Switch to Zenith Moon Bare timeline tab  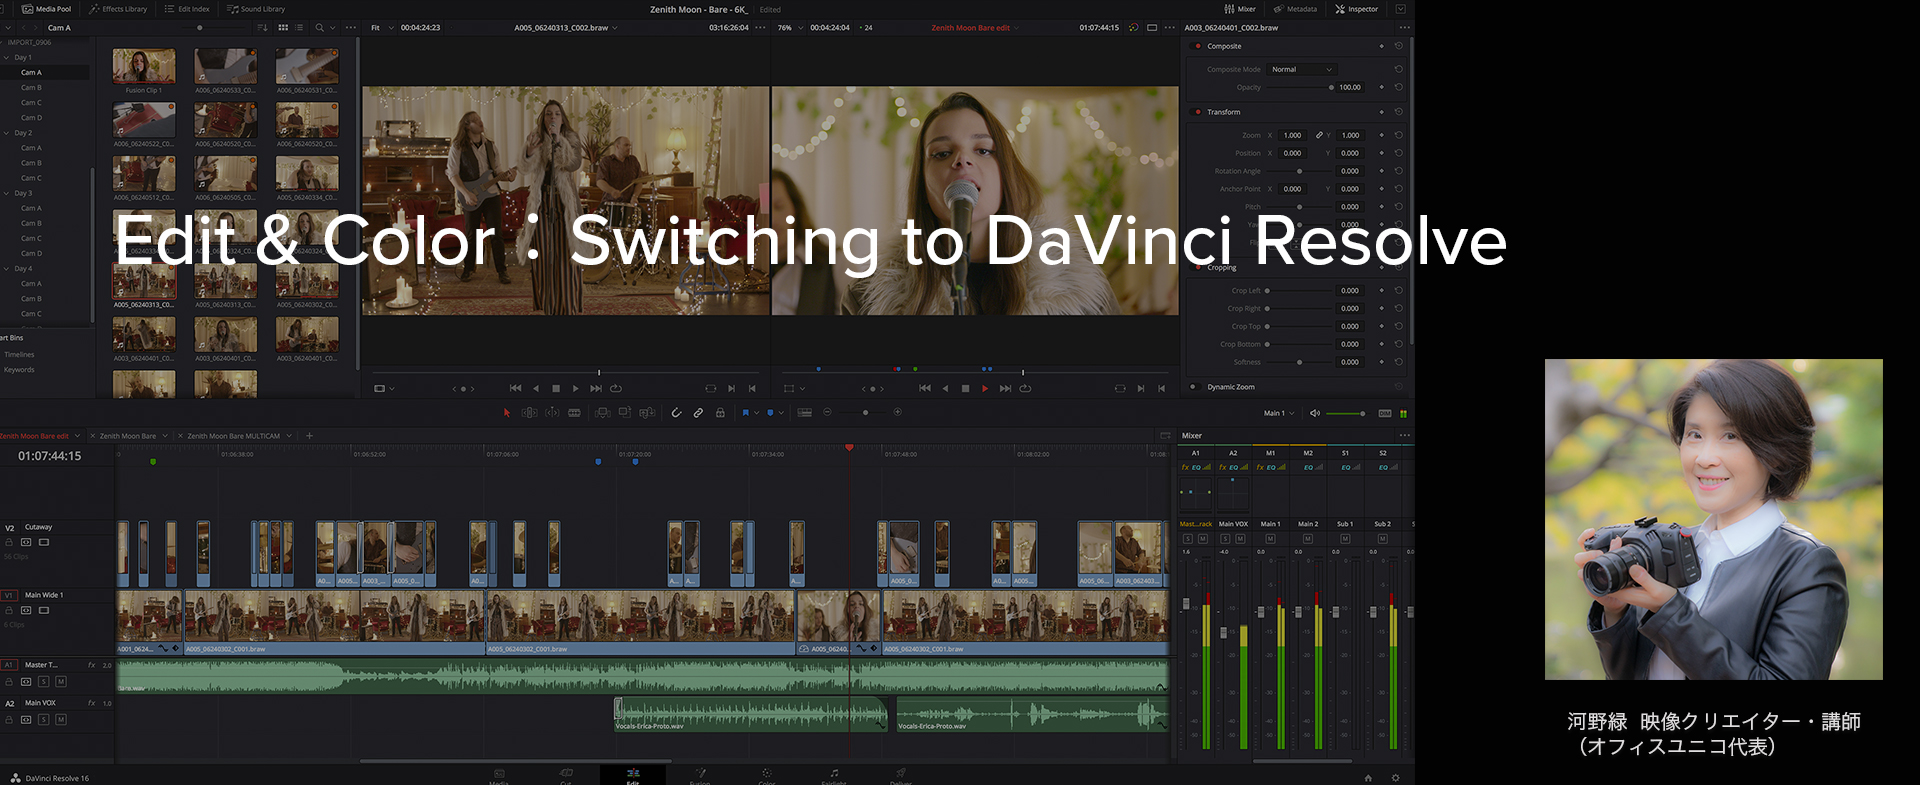(127, 436)
